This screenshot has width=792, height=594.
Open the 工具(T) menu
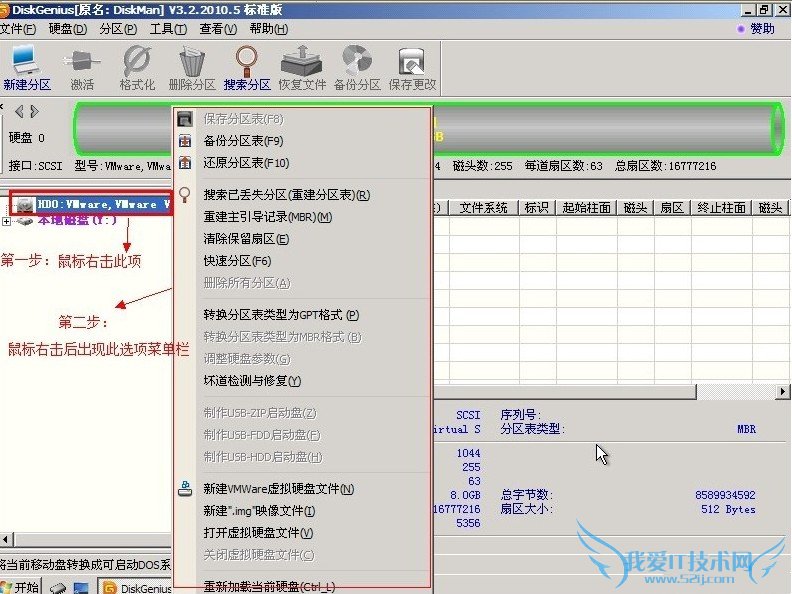coord(168,29)
